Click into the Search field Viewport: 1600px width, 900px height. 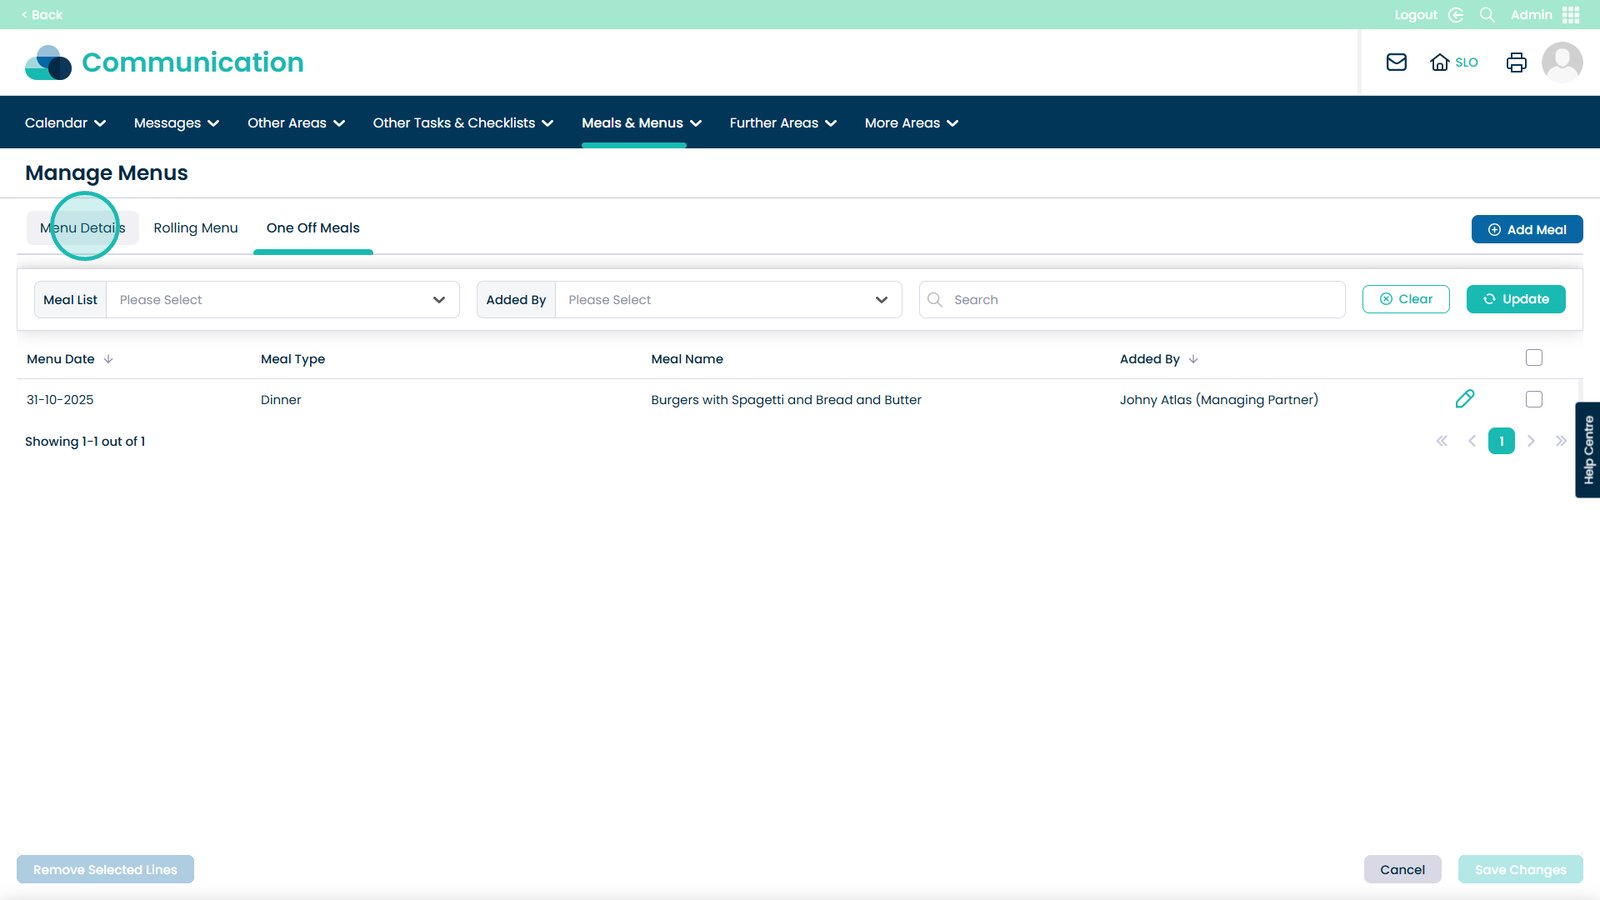1140,300
